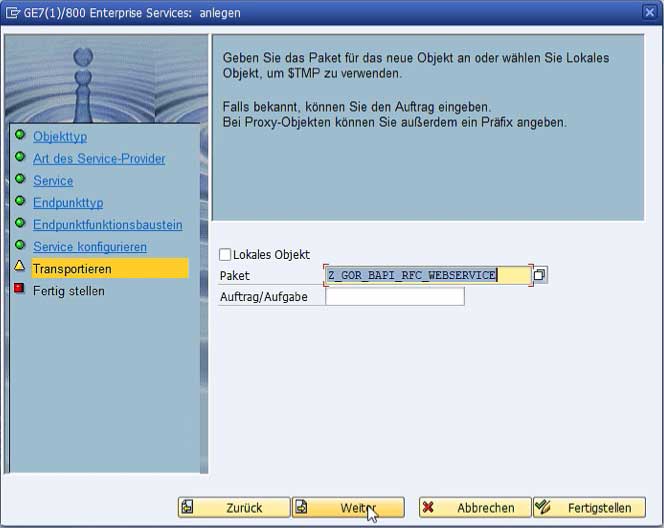Click the SAP window icon in title bar
Image resolution: width=664 pixels, height=528 pixels.
click(x=11, y=13)
